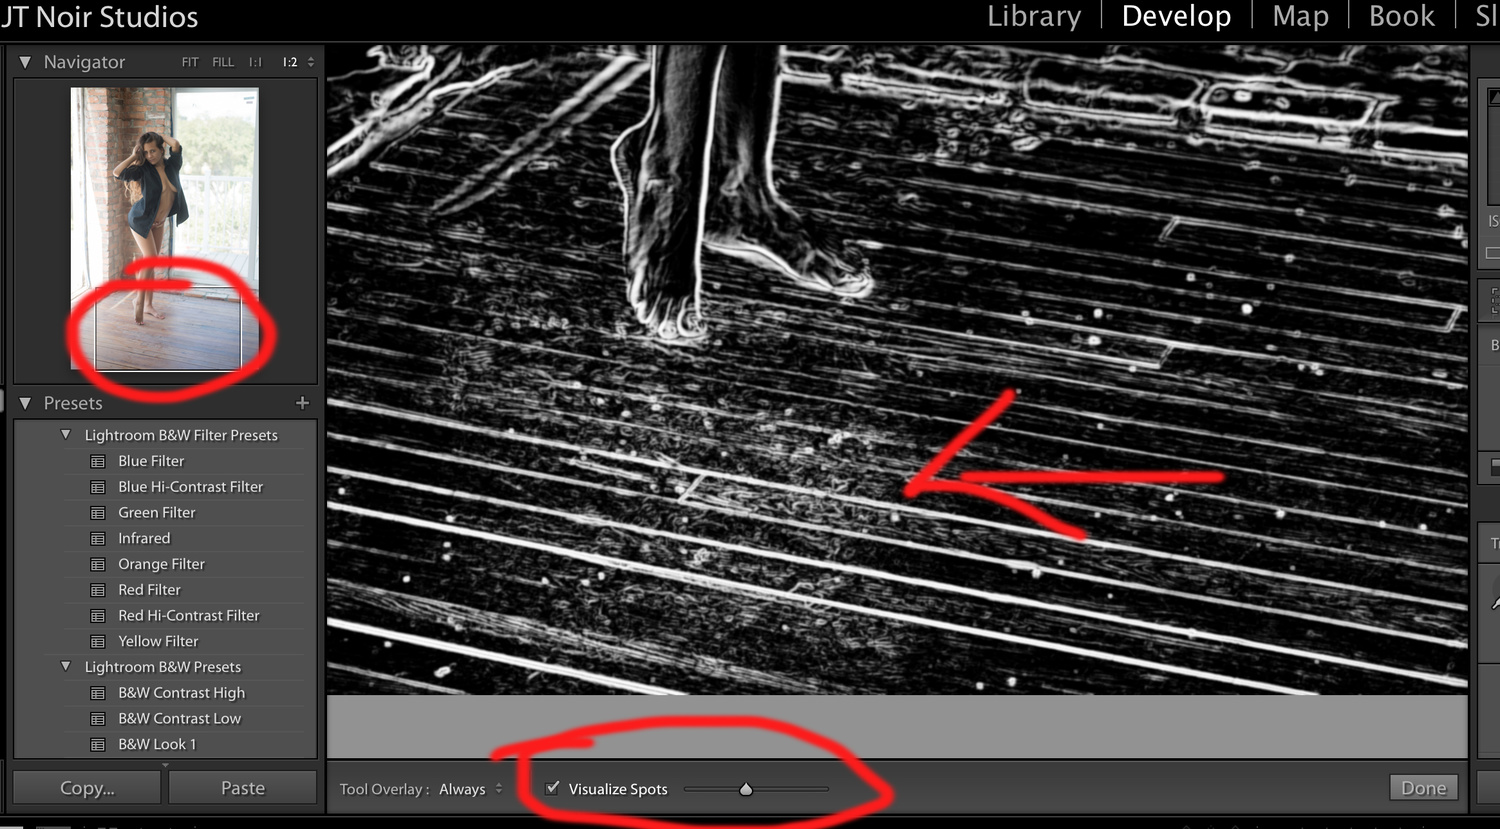Open the Map module
This screenshot has height=829, width=1500.
click(x=1300, y=17)
